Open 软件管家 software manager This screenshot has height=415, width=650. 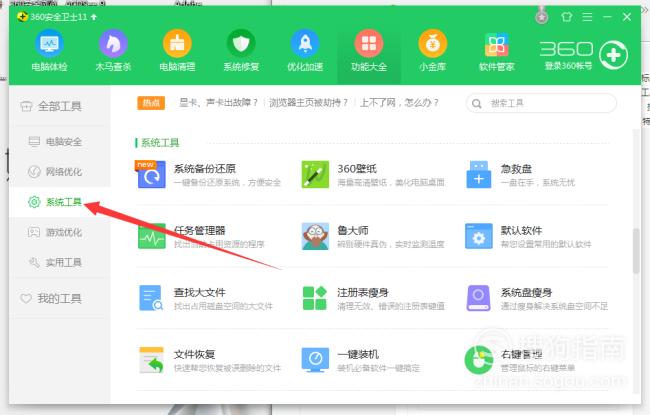coord(496,51)
